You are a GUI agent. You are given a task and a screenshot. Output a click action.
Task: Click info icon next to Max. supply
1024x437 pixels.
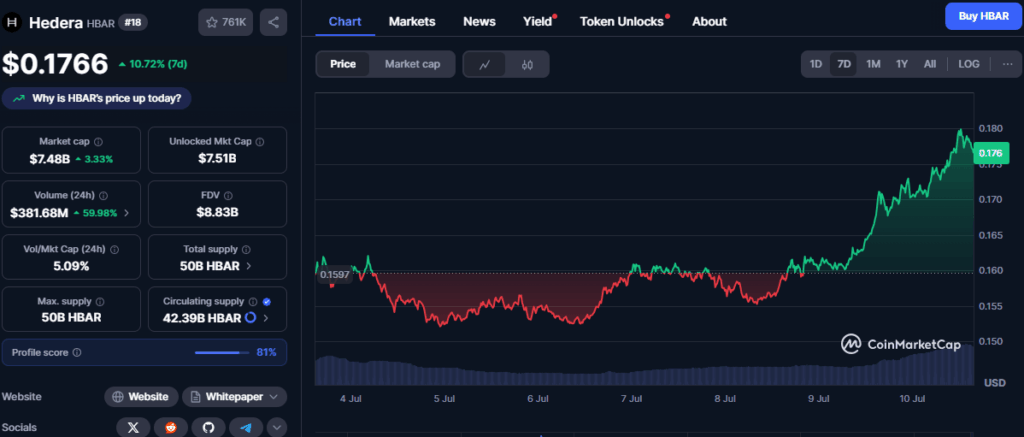tap(100, 302)
